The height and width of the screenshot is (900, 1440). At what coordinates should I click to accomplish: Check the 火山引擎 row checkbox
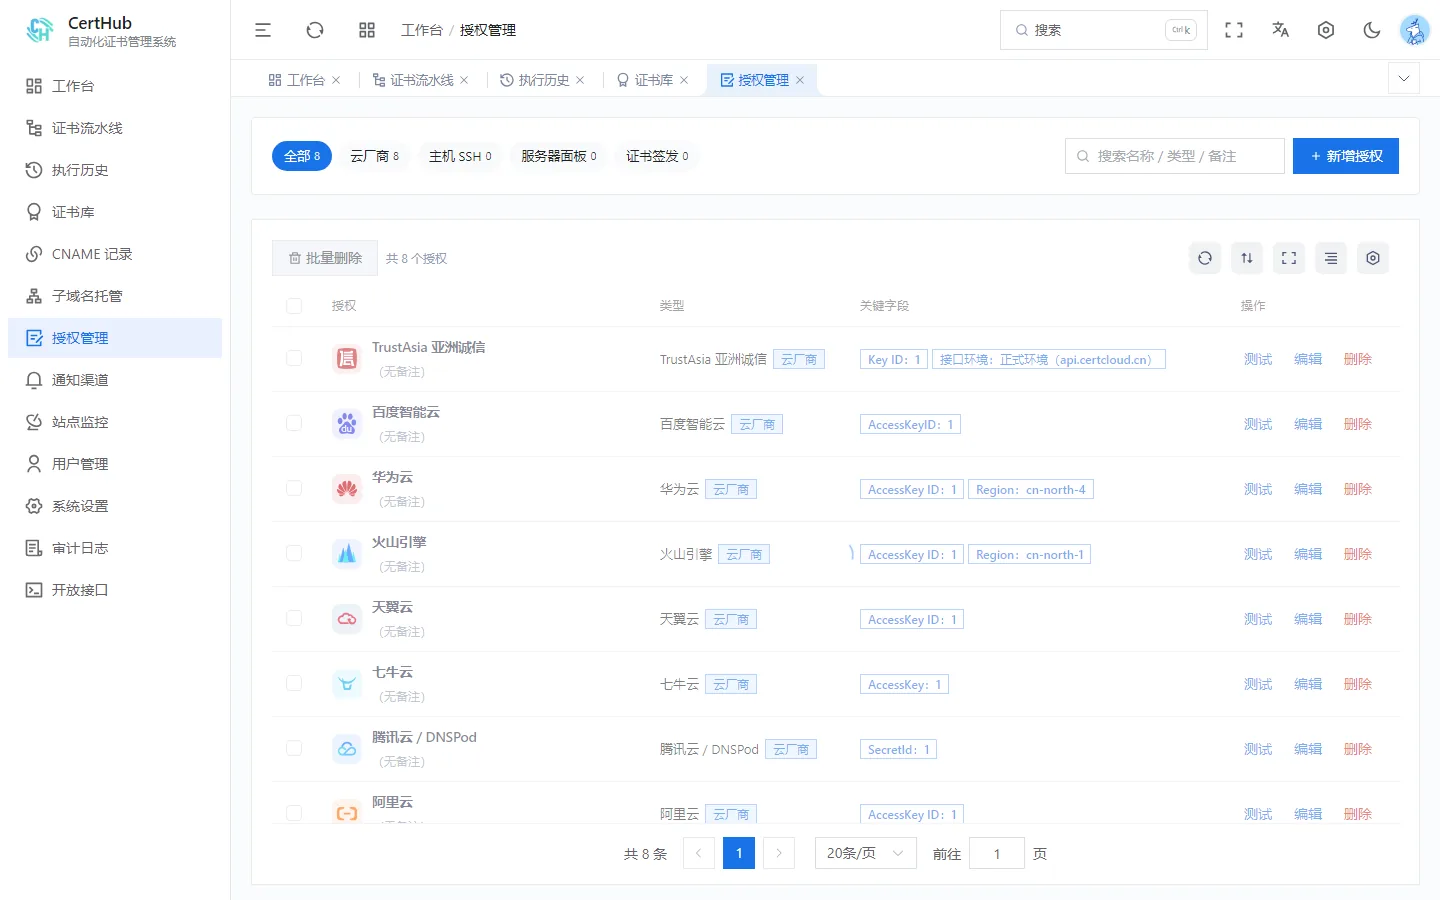[294, 553]
